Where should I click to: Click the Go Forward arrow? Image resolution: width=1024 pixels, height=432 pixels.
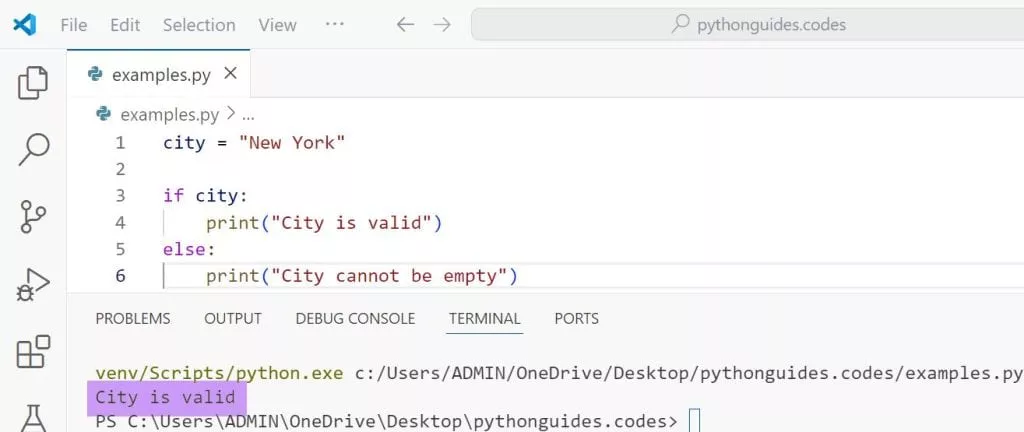coord(442,25)
